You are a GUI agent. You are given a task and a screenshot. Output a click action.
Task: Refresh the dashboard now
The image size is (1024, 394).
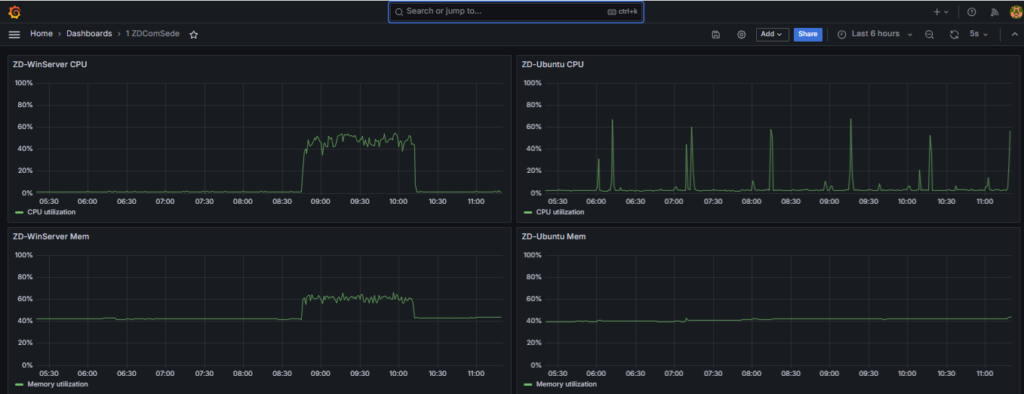pyautogui.click(x=953, y=35)
